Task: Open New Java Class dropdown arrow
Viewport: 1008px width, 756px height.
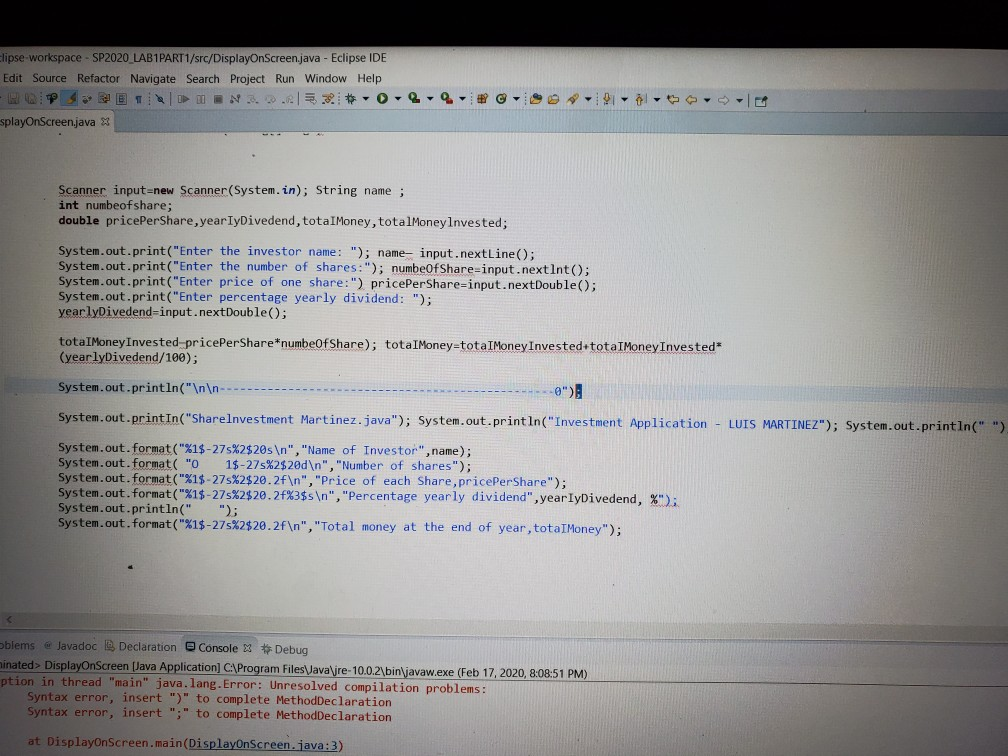Action: 516,99
